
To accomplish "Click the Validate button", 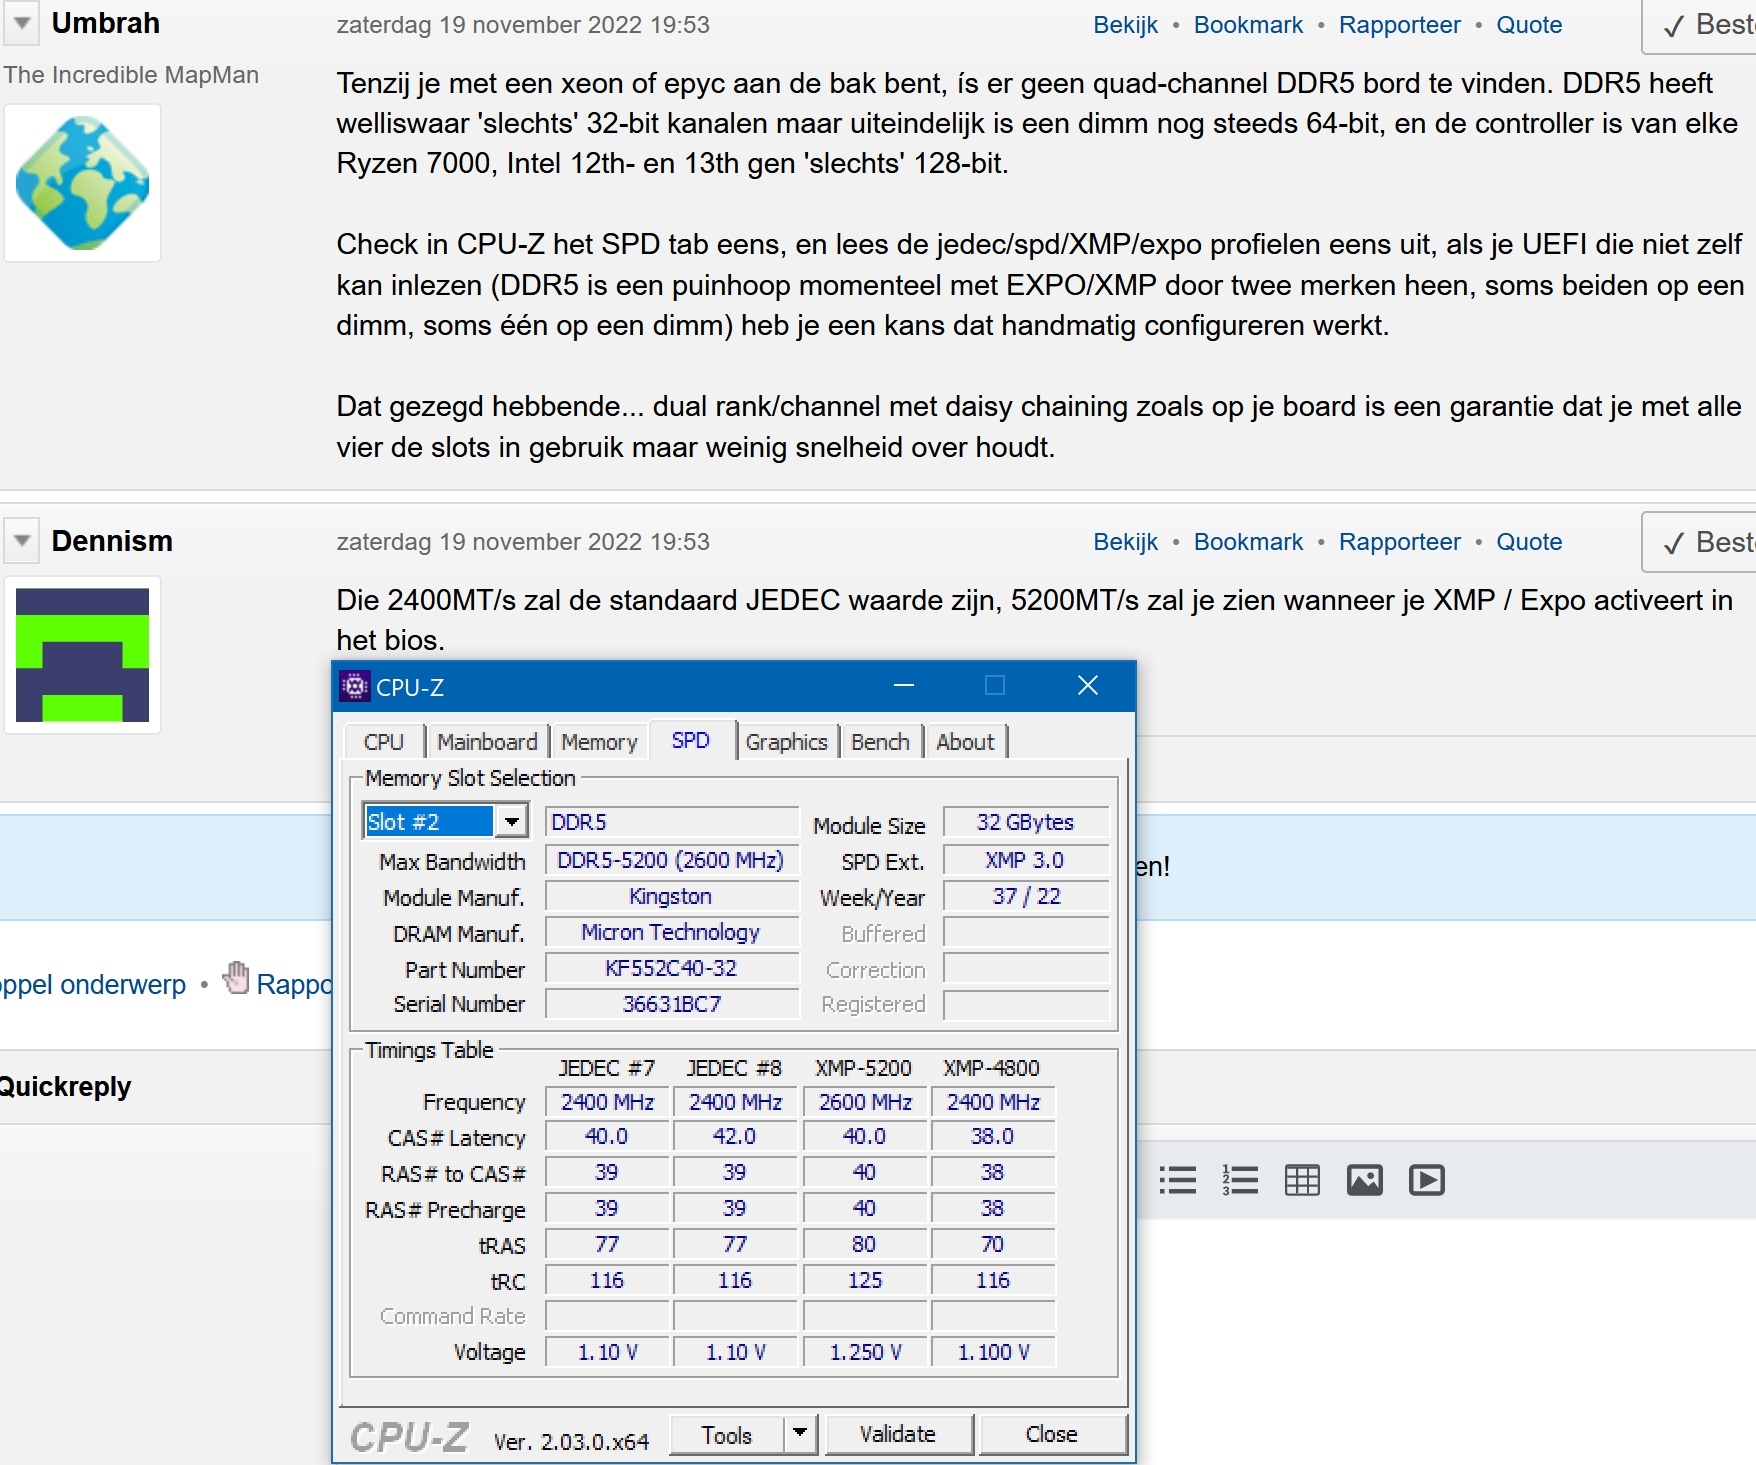I will (898, 1434).
